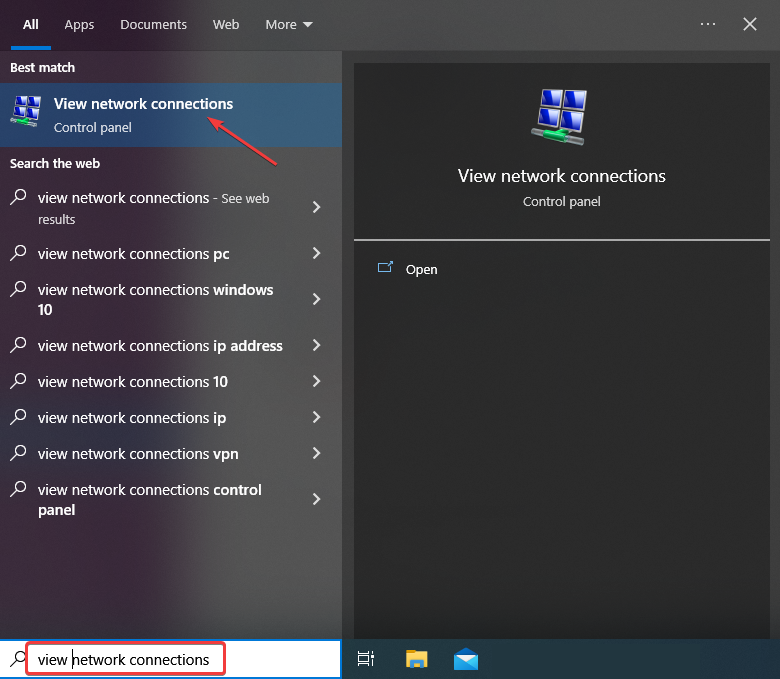Expand arrow for 'view network connections ip'
The image size is (780, 679).
(316, 417)
